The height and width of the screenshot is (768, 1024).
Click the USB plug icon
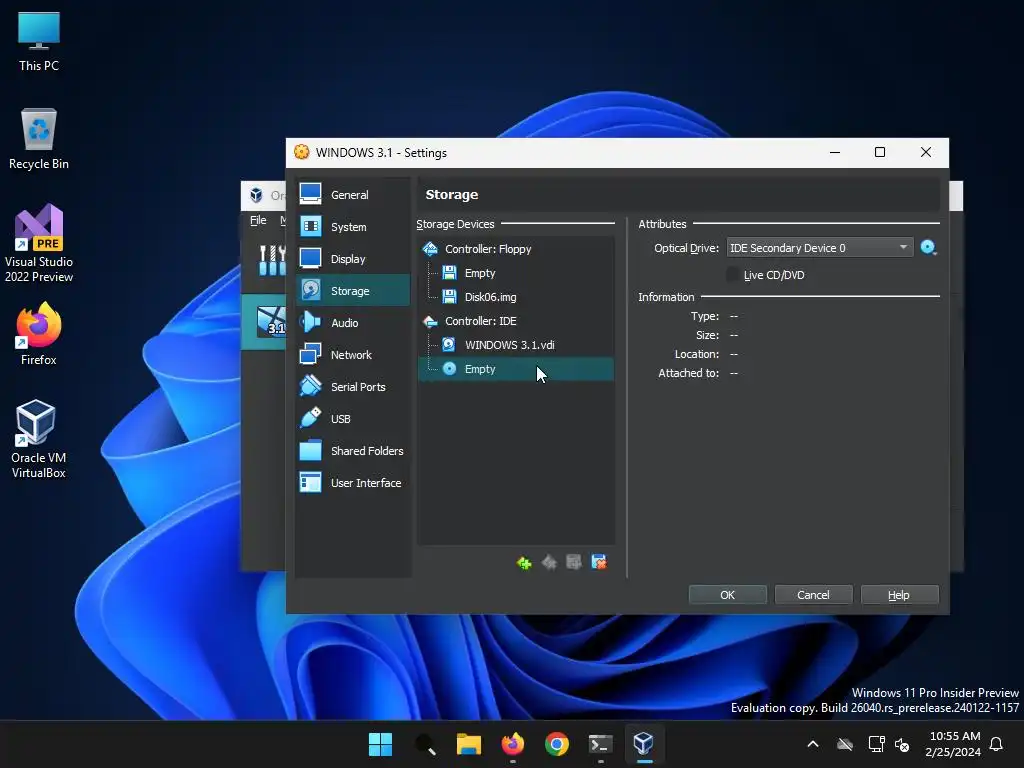tap(310, 418)
